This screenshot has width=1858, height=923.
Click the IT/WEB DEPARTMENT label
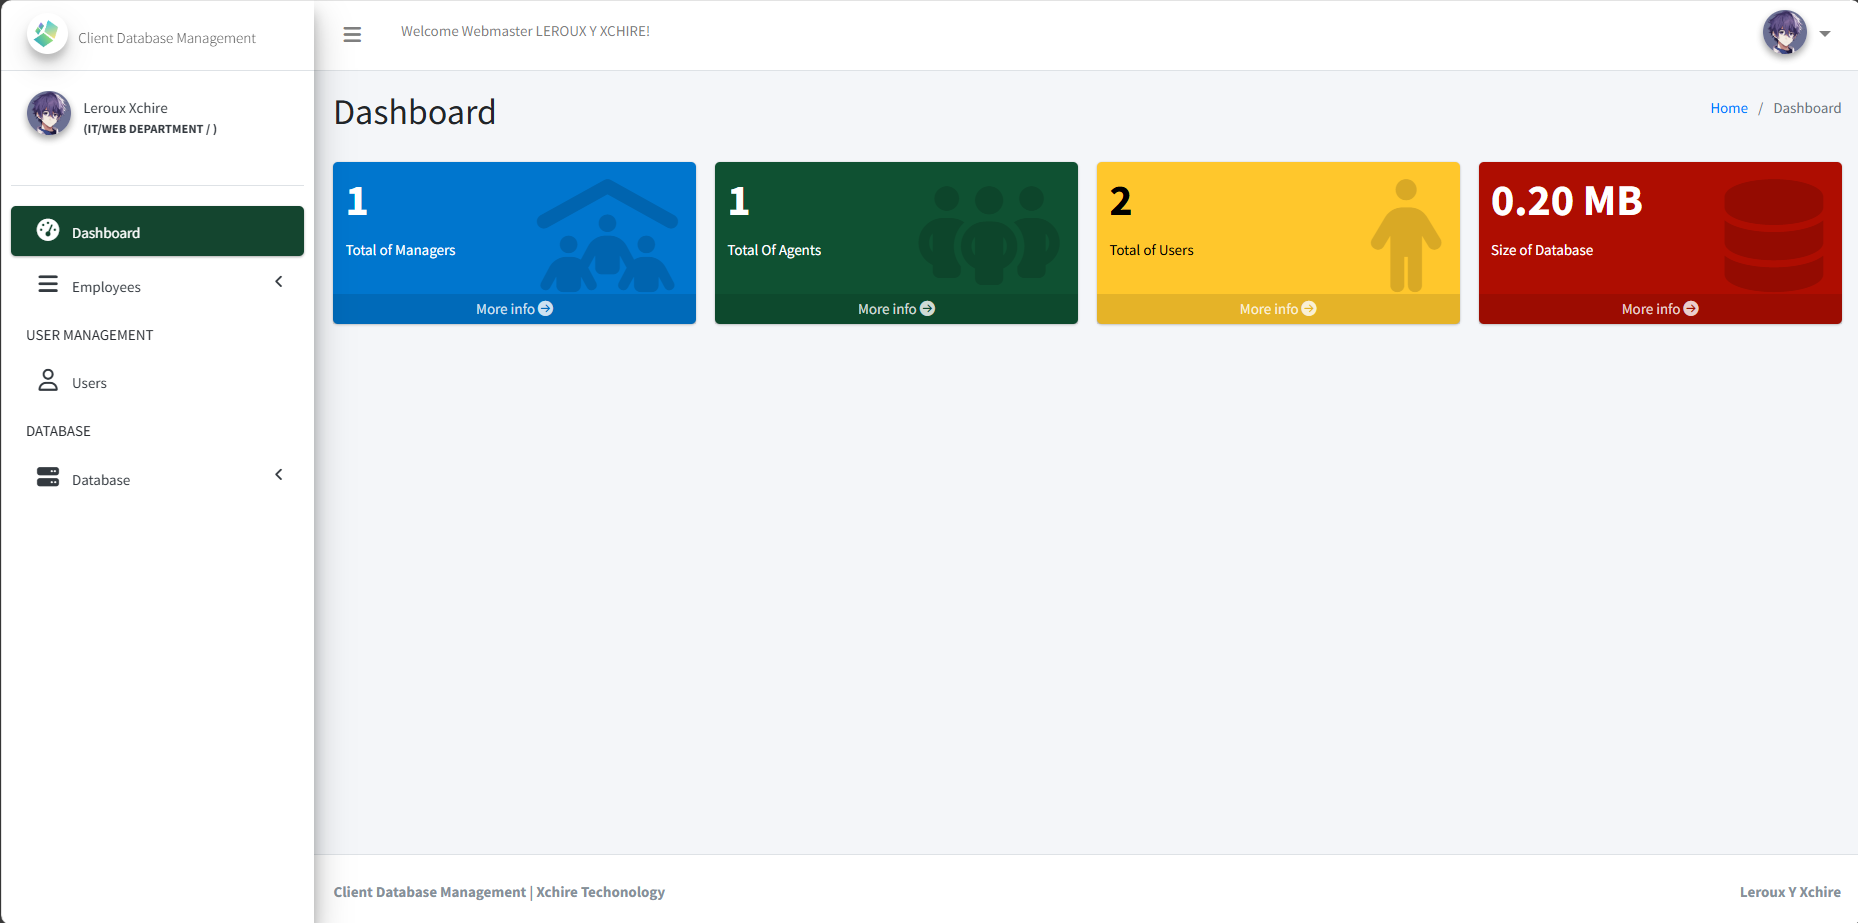[150, 129]
